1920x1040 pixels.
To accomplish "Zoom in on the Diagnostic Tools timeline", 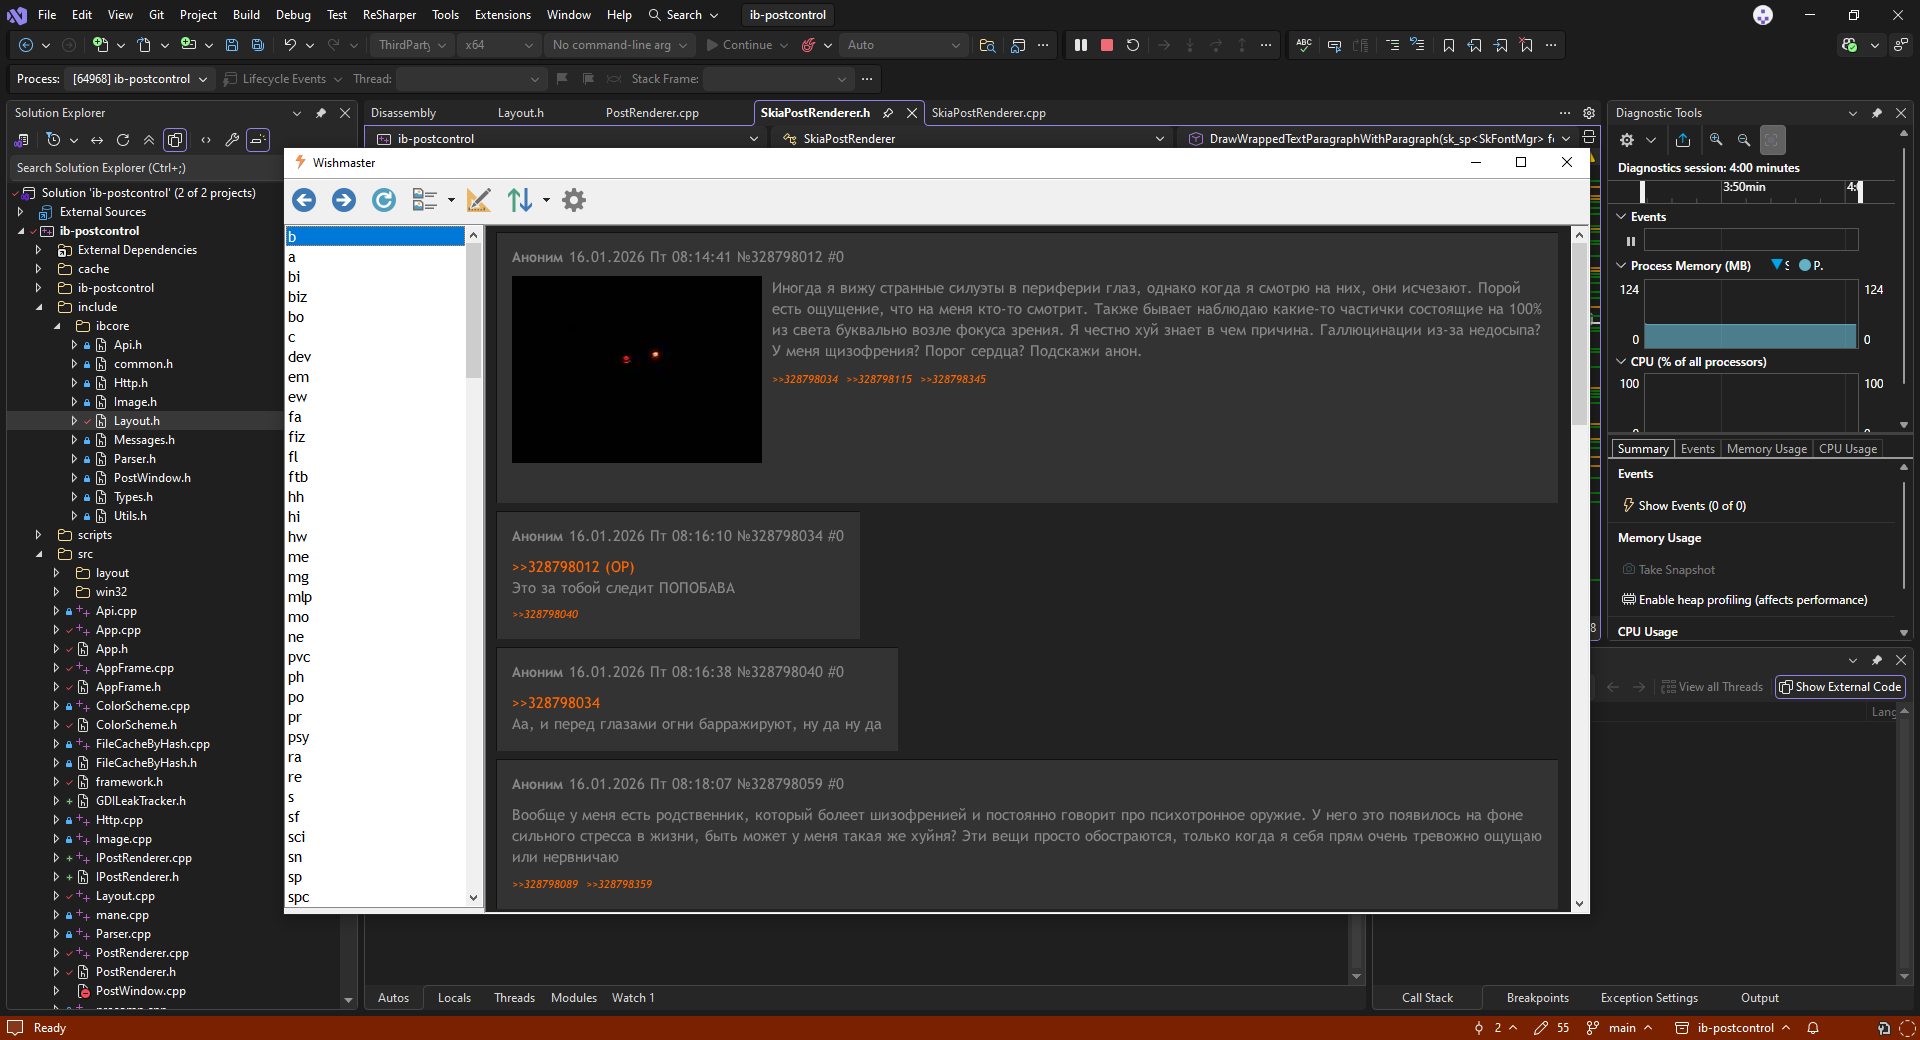I will pyautogui.click(x=1716, y=140).
